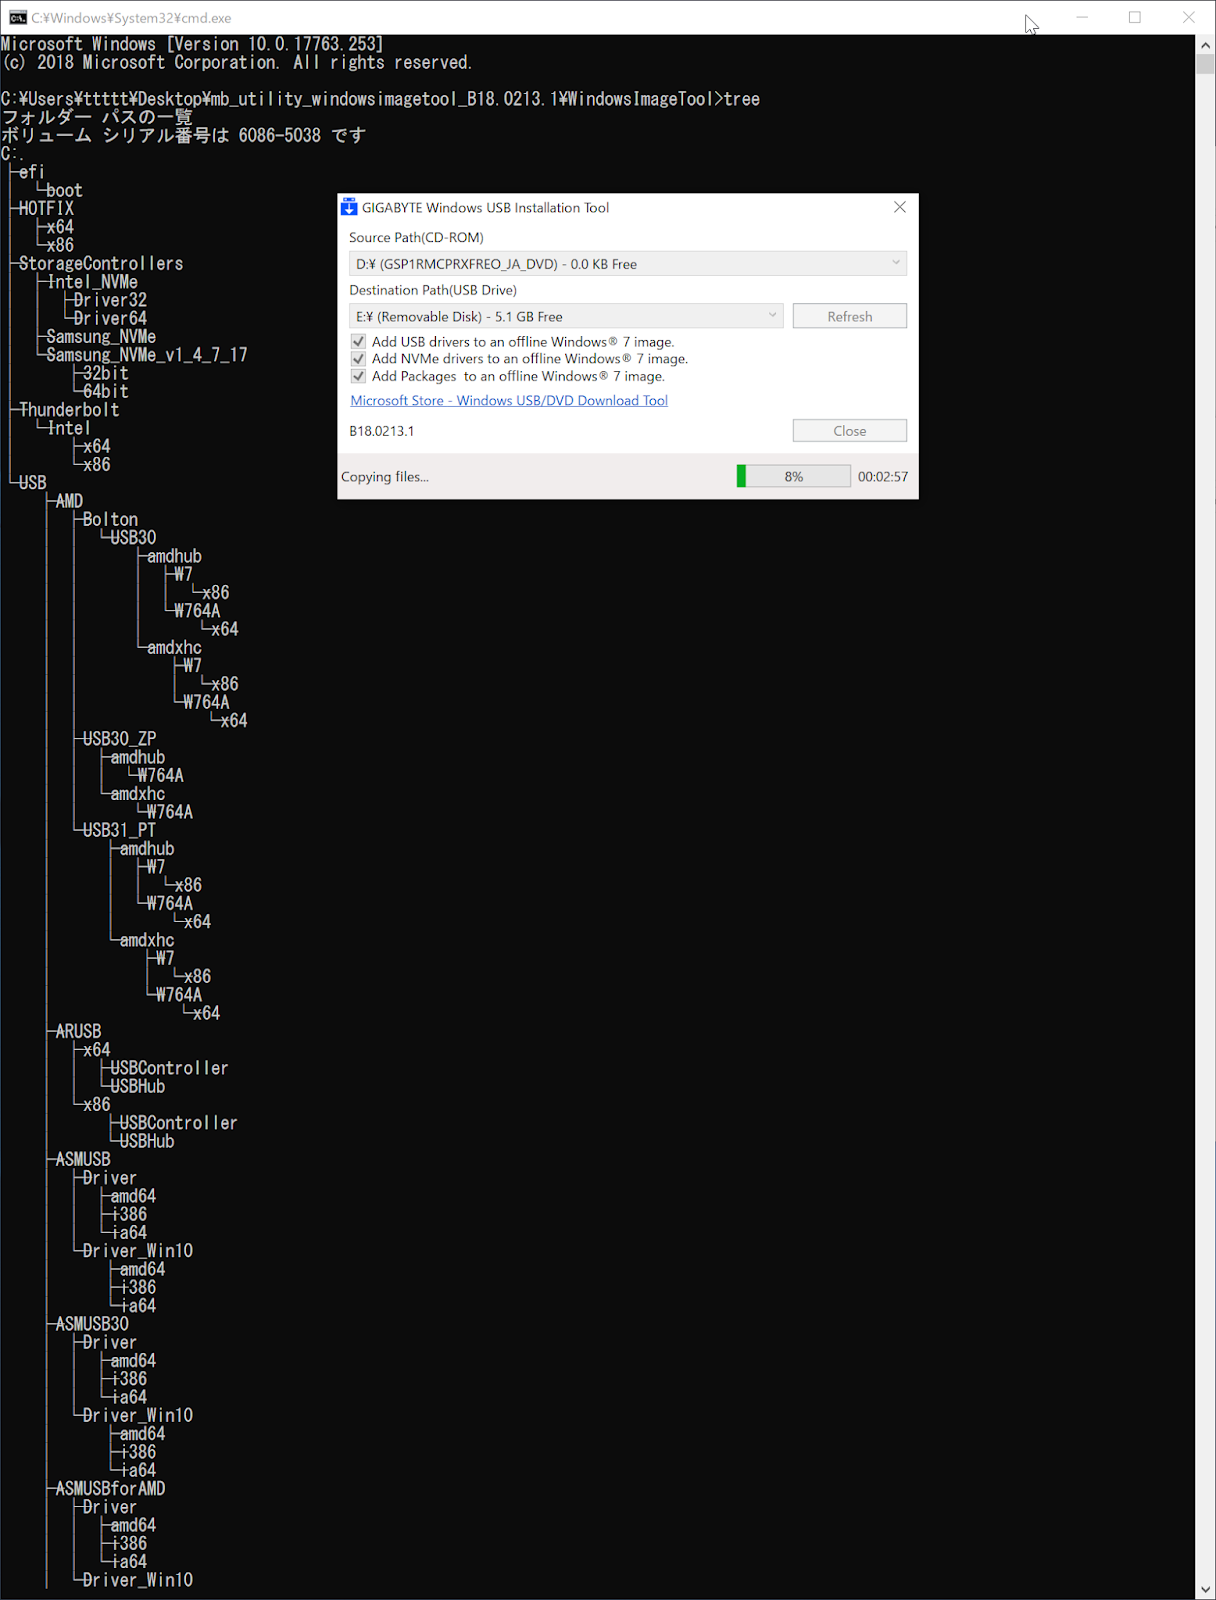Viewport: 1216px width, 1600px height.
Task: Click the 8% copying progress bar
Action: click(x=793, y=476)
